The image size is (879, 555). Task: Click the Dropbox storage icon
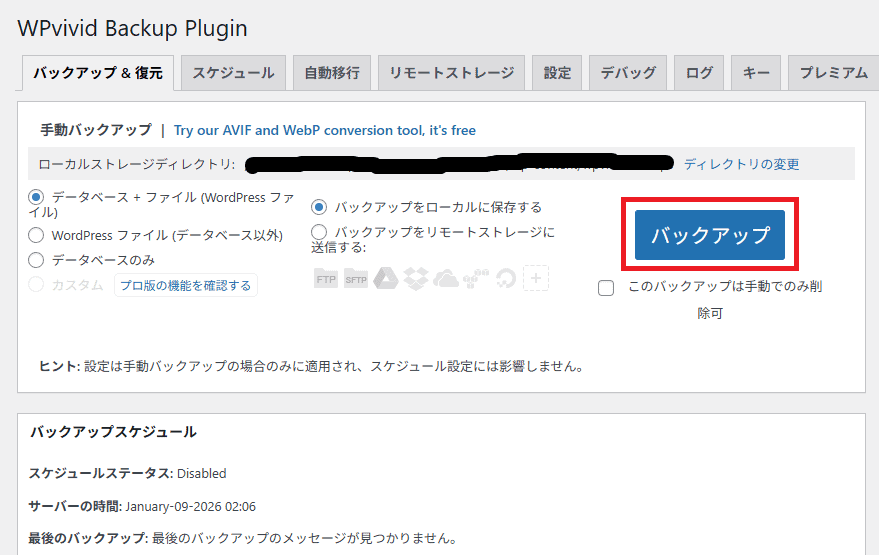(415, 278)
